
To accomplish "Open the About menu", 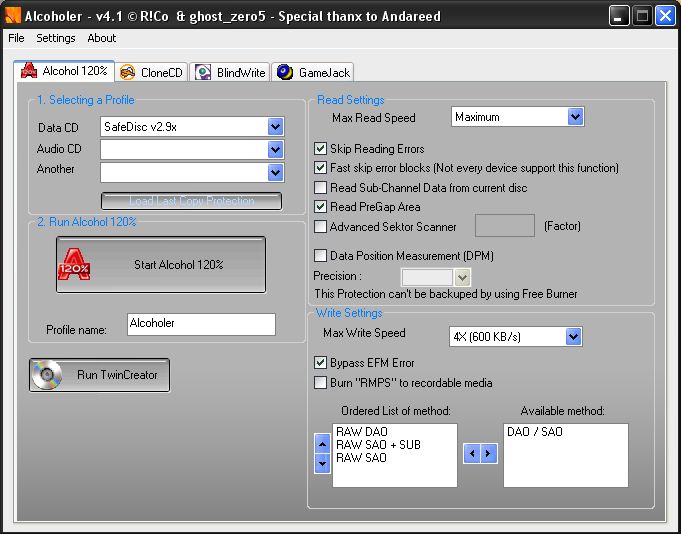I will pyautogui.click(x=102, y=38).
